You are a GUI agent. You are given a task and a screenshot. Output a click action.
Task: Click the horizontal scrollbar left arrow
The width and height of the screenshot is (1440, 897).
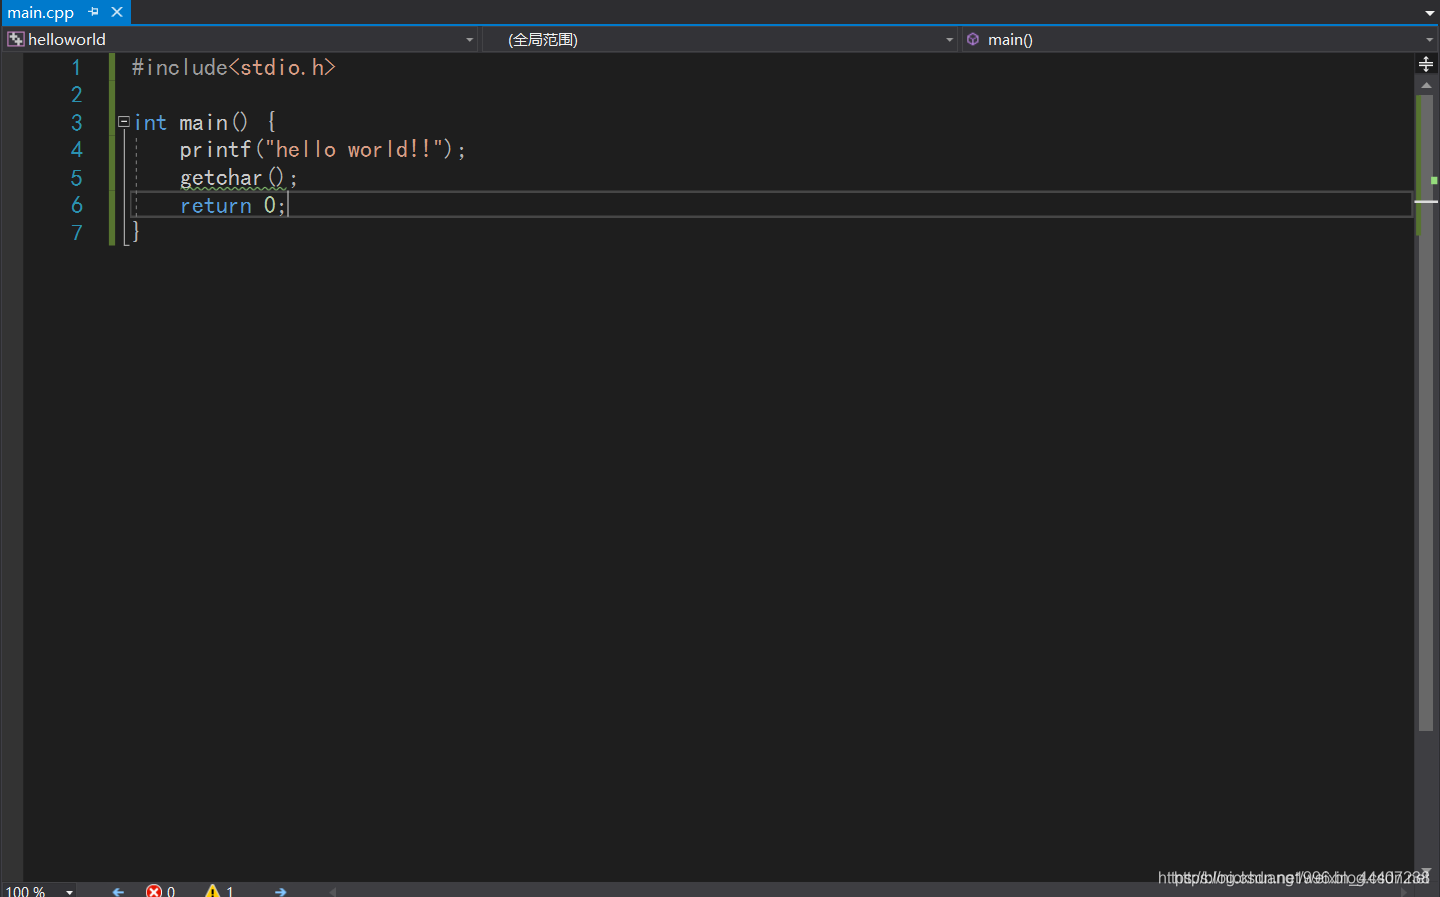(x=333, y=891)
